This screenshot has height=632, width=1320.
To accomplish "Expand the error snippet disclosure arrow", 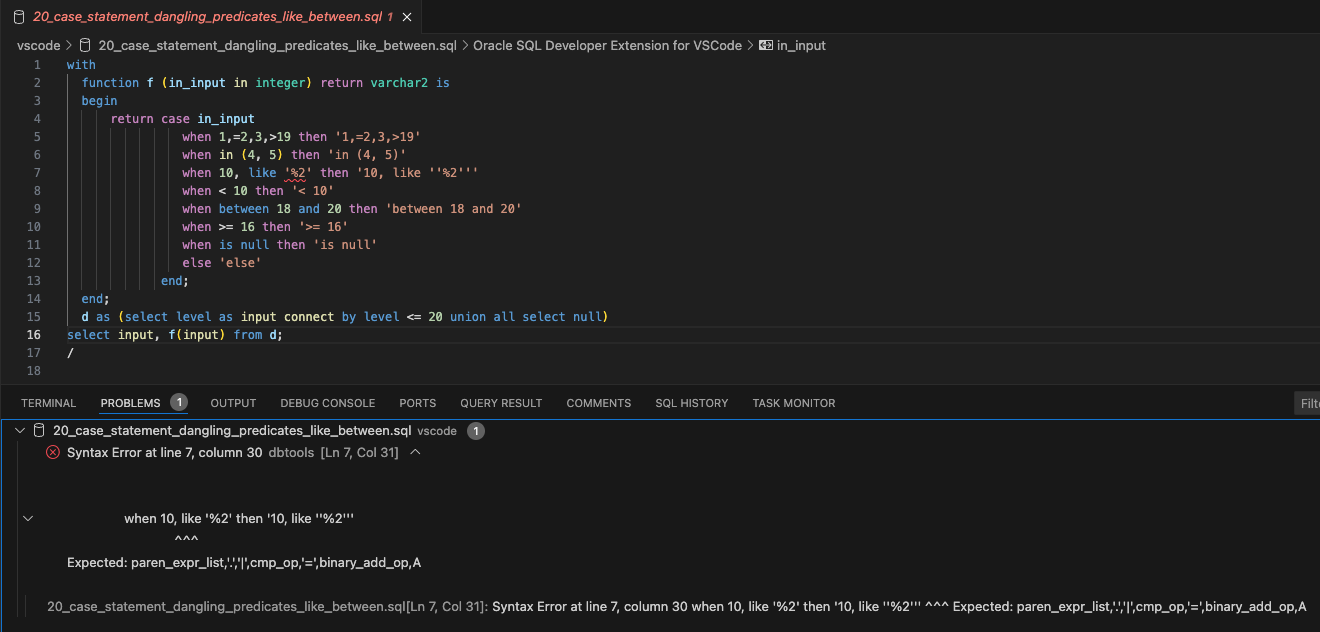I will tap(27, 518).
